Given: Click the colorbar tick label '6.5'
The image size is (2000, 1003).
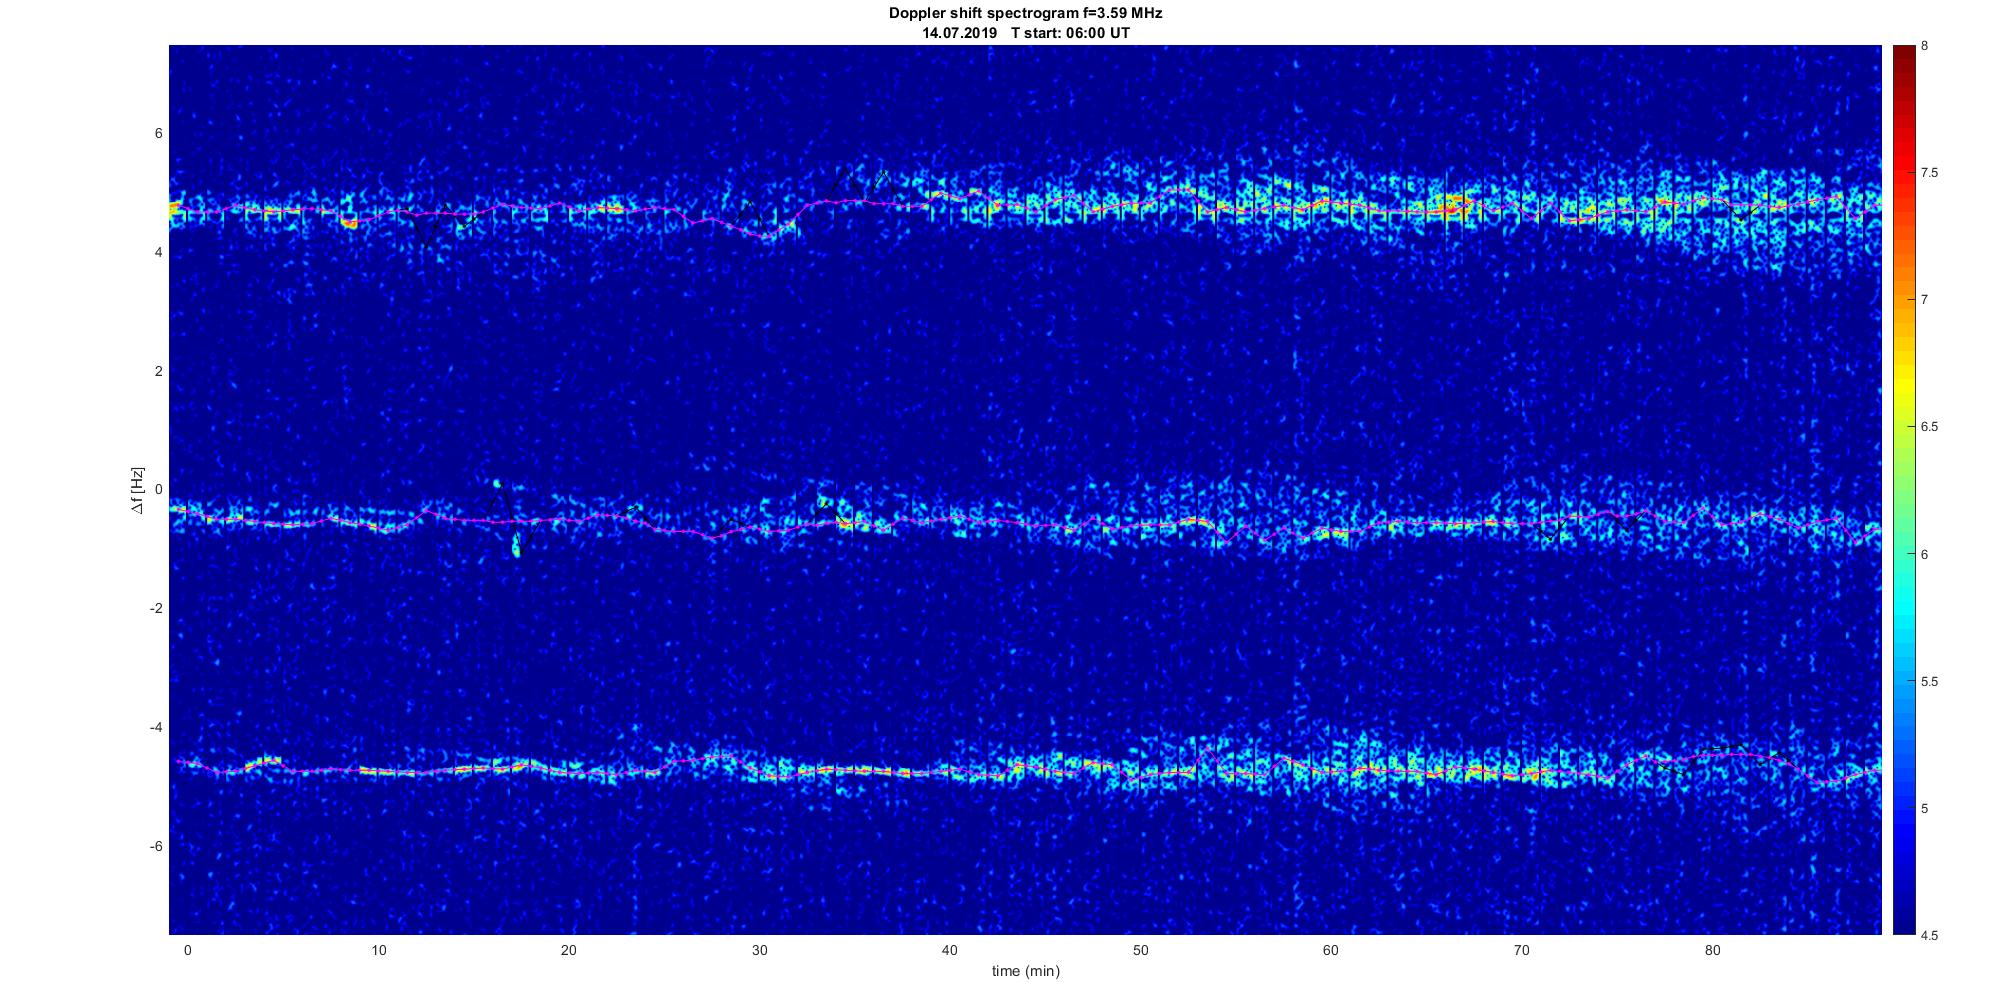Looking at the screenshot, I should [x=1929, y=427].
